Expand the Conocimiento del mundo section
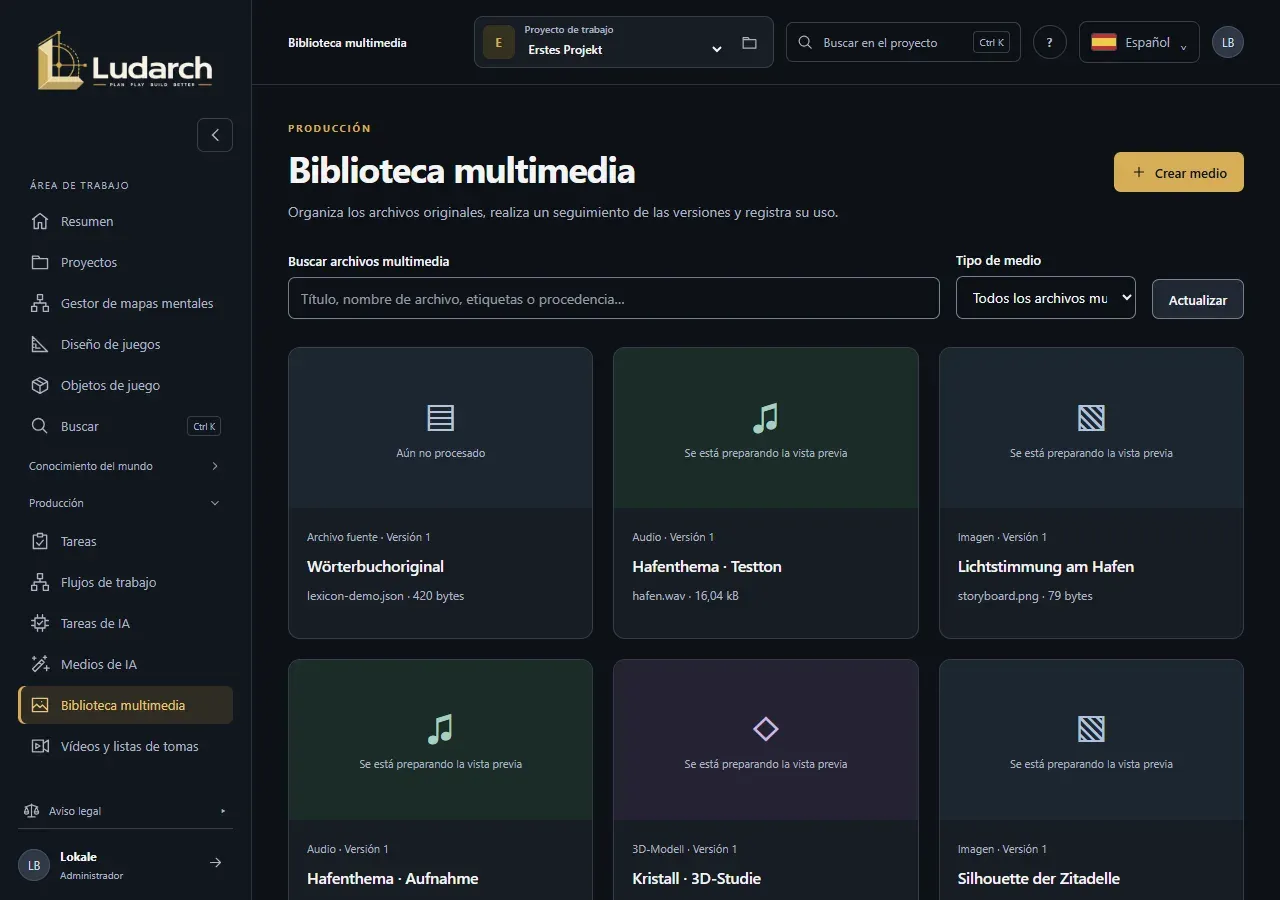This screenshot has height=900, width=1280. click(125, 466)
